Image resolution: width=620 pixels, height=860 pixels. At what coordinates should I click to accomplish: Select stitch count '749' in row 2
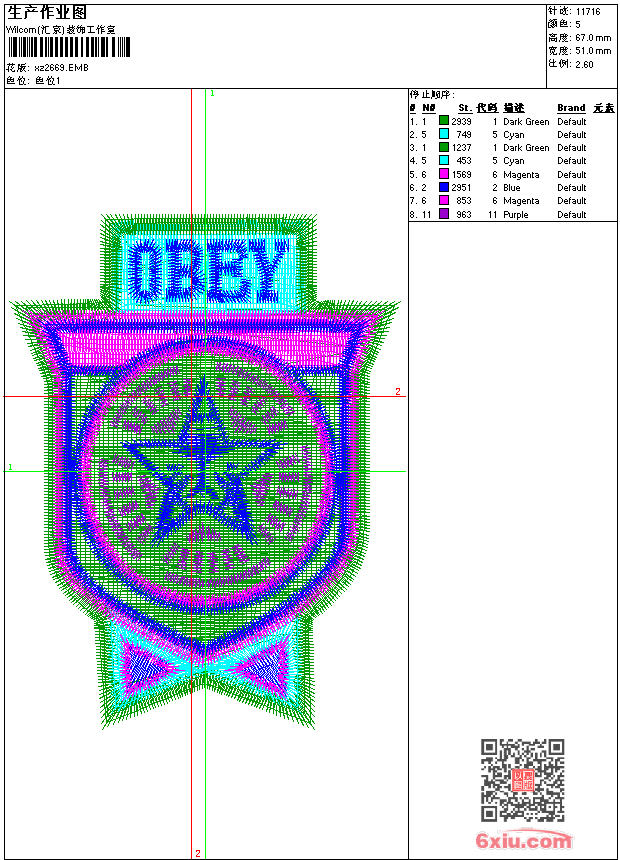[x=464, y=134]
